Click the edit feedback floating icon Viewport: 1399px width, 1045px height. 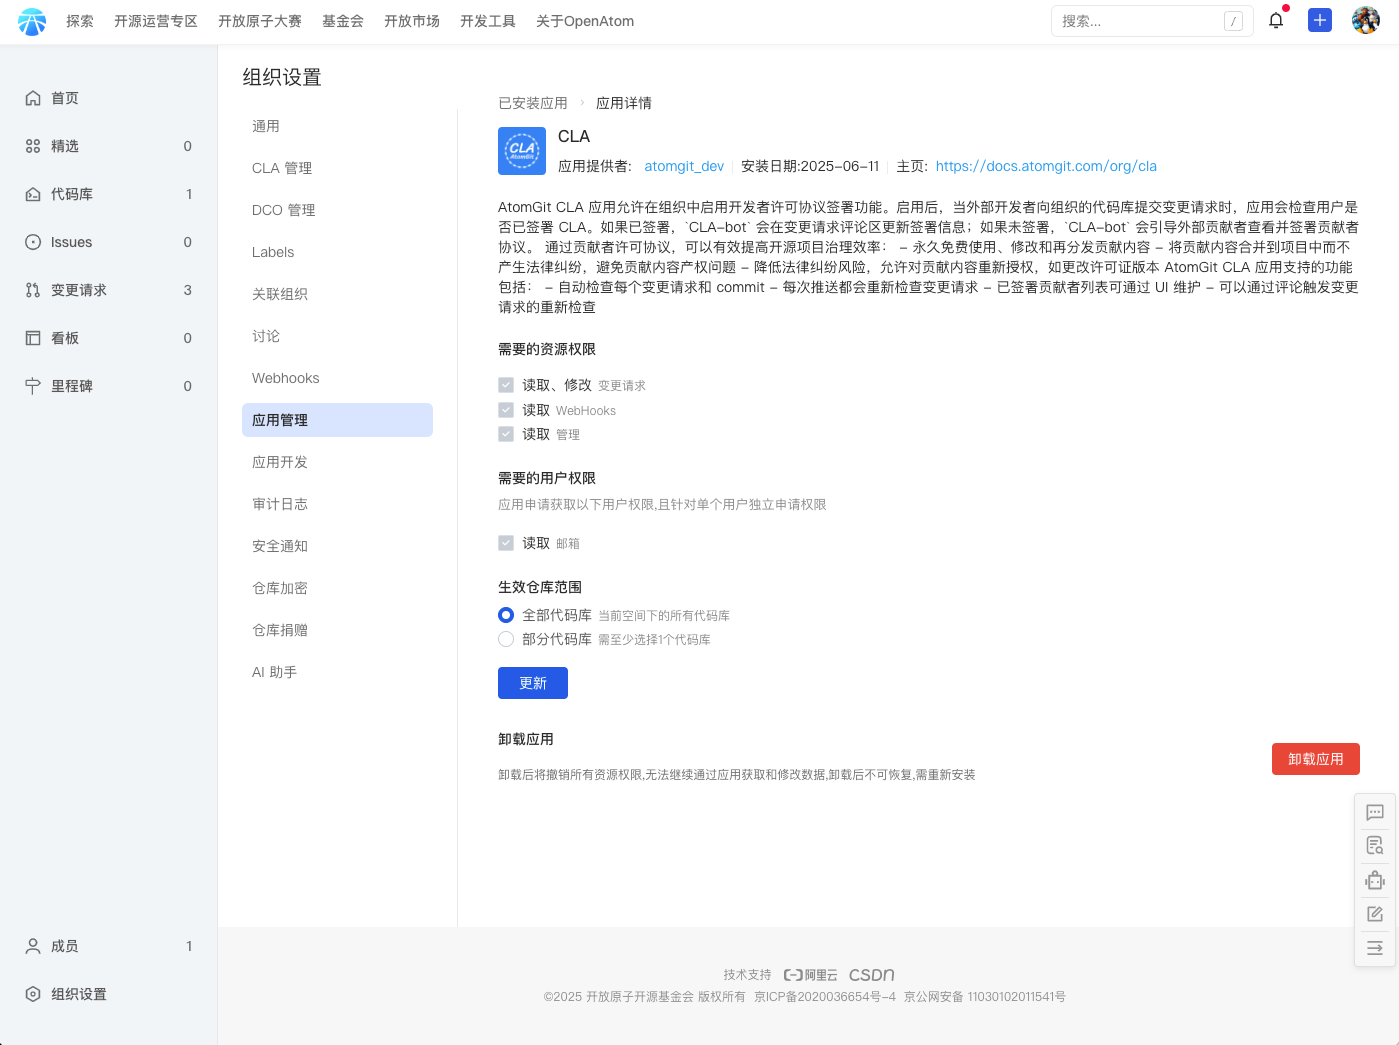1375,914
